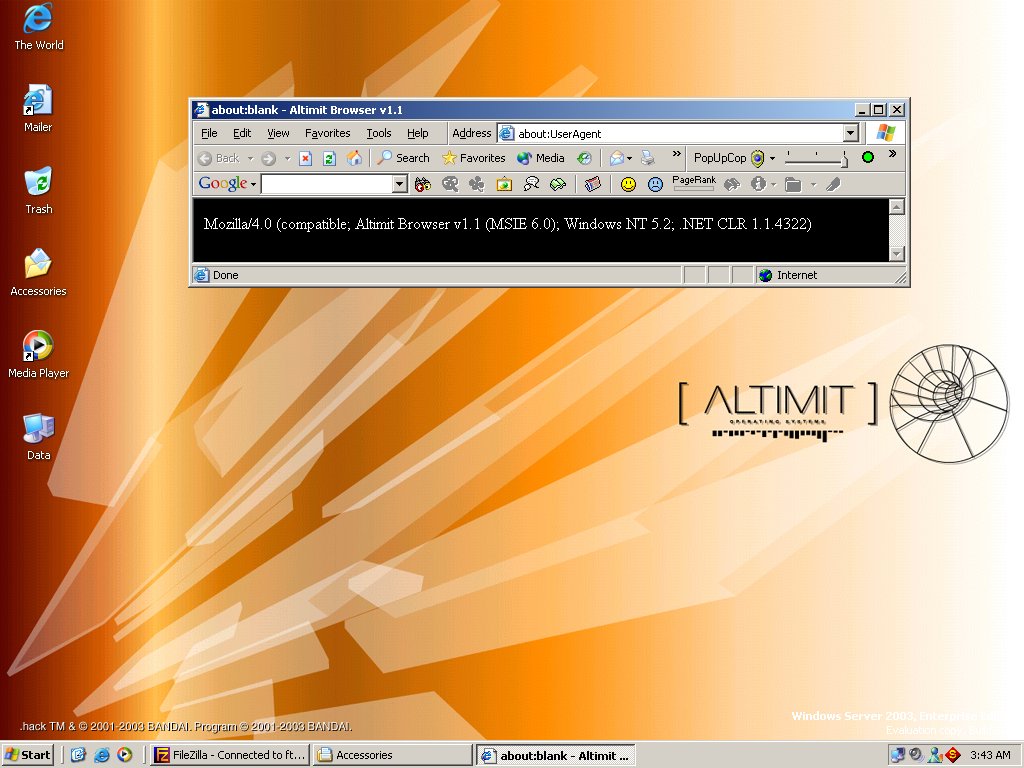
Task: Click the Refresh page icon
Action: [329, 158]
